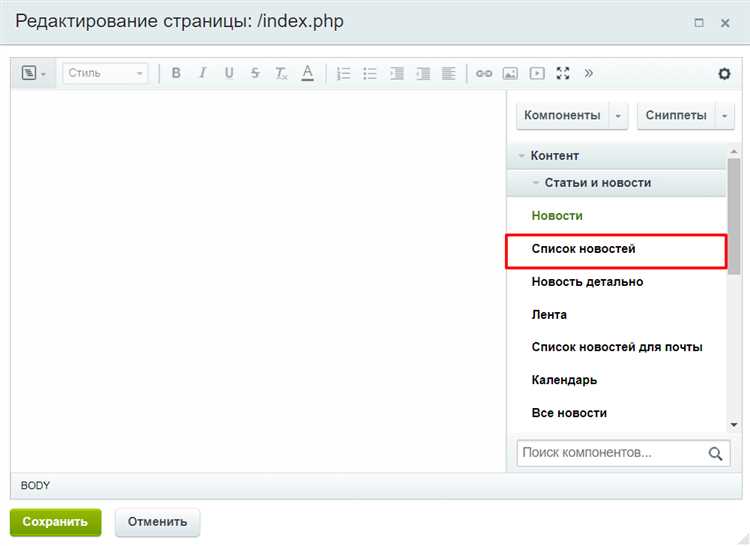Collapse the Контент section

point(616,156)
